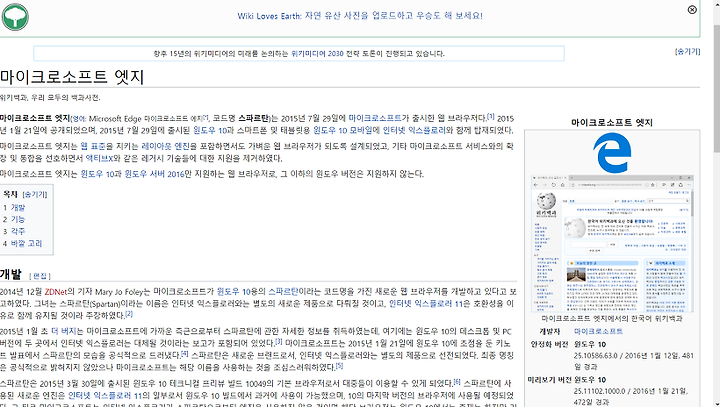Follow the 레이아웃 엔진 link
The height and width of the screenshot is (407, 720).
(165, 146)
